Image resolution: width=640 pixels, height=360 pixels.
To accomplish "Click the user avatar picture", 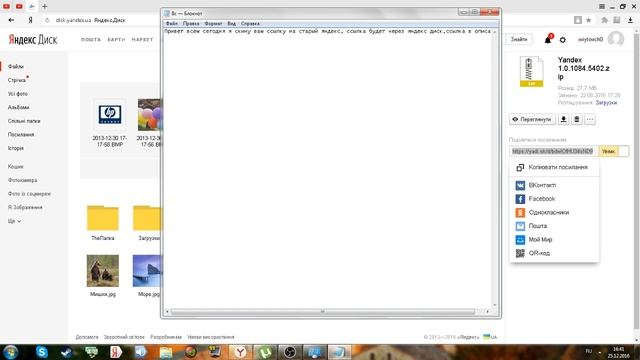I will tap(616, 39).
